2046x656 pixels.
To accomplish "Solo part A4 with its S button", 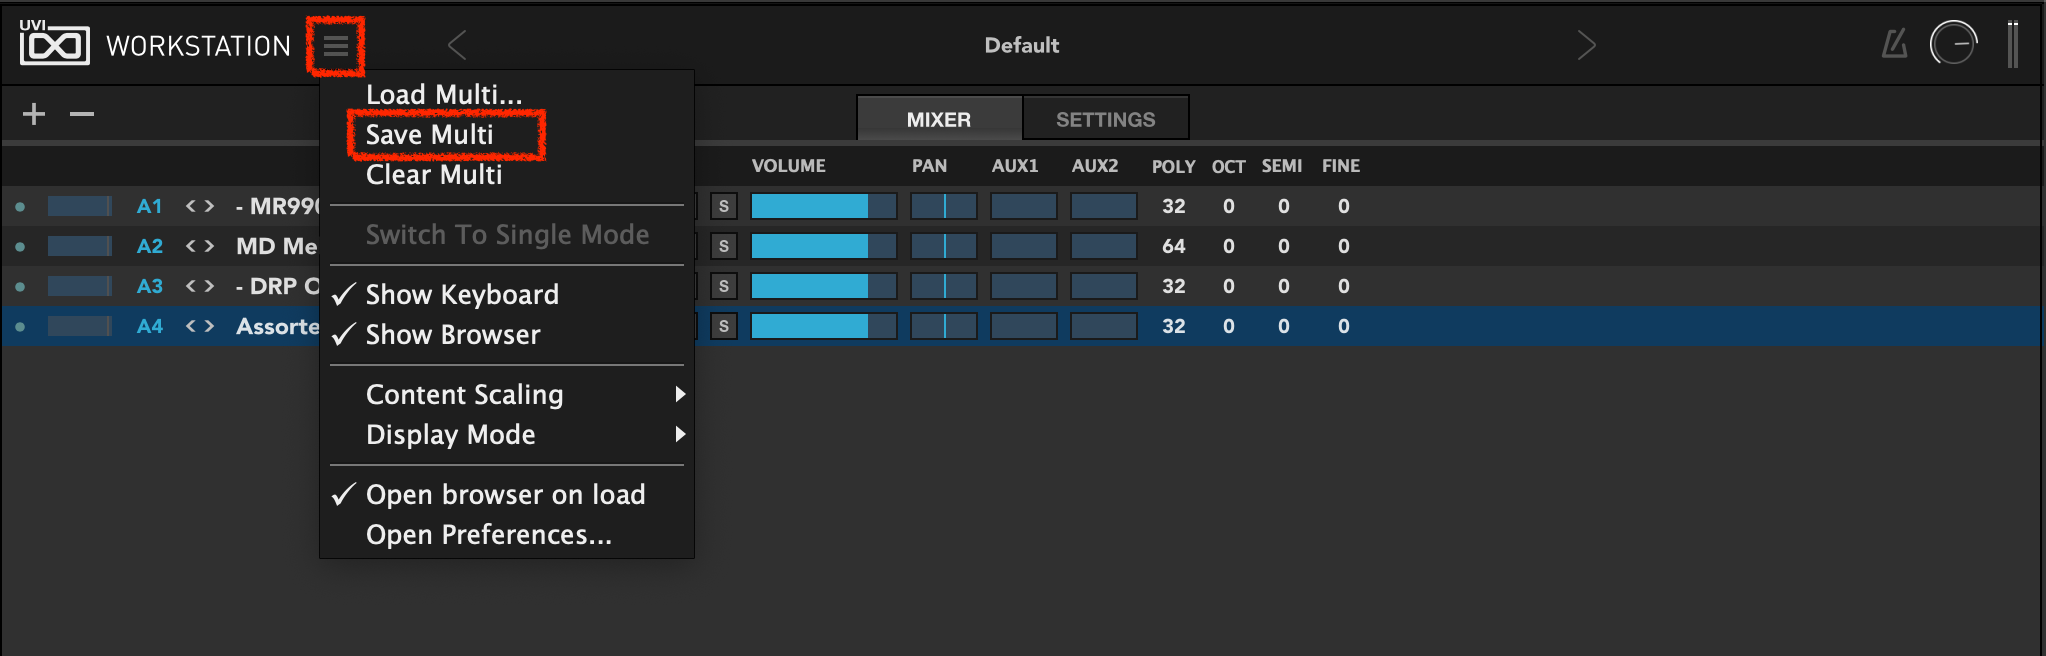I will coord(724,326).
